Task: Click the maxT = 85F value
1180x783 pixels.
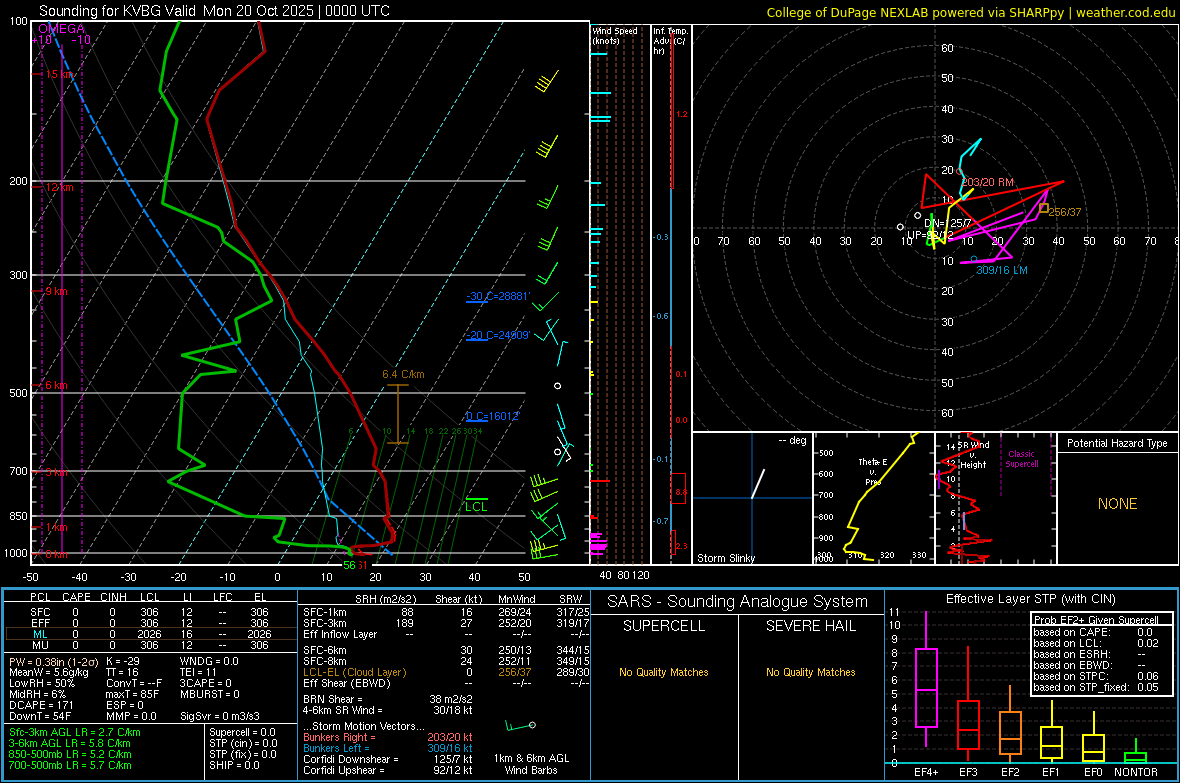Action: click(x=132, y=694)
